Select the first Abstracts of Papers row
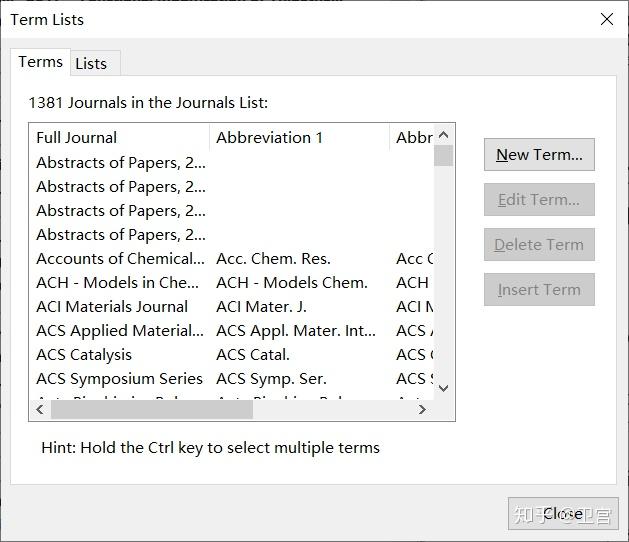The width and height of the screenshot is (629, 542). tap(120, 162)
